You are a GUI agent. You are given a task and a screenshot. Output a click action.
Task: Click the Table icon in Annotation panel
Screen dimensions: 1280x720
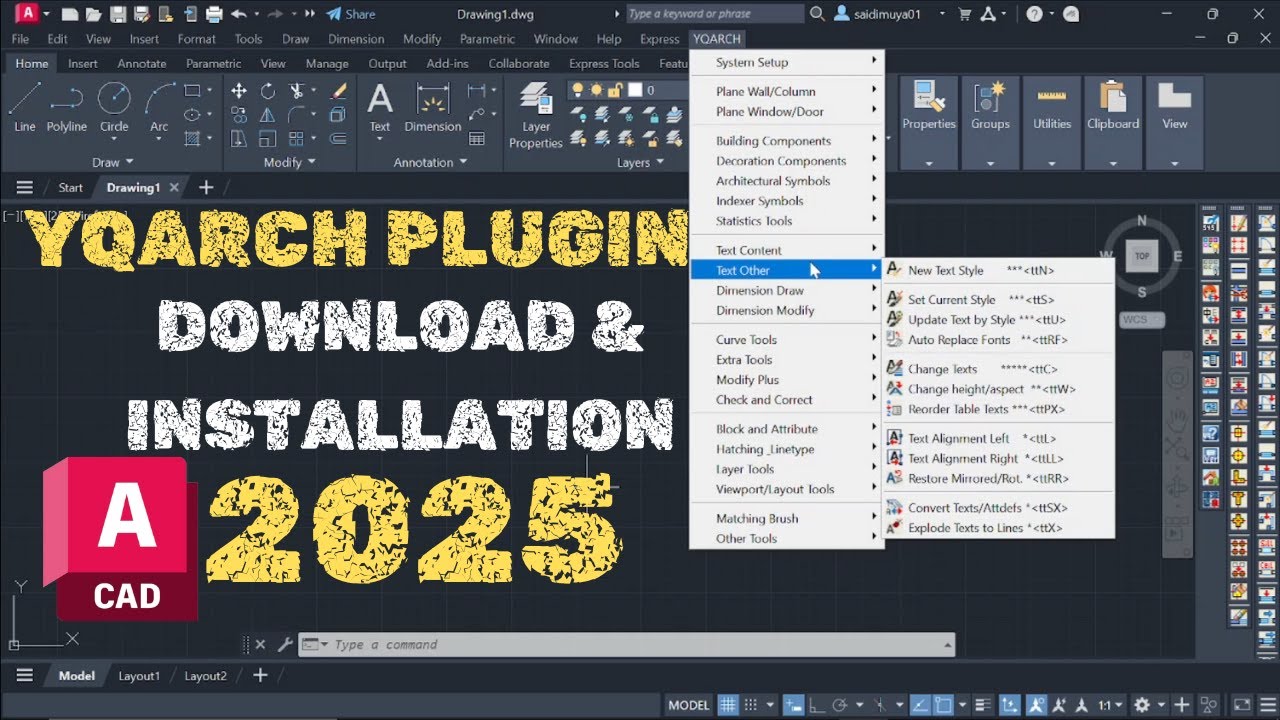477,138
